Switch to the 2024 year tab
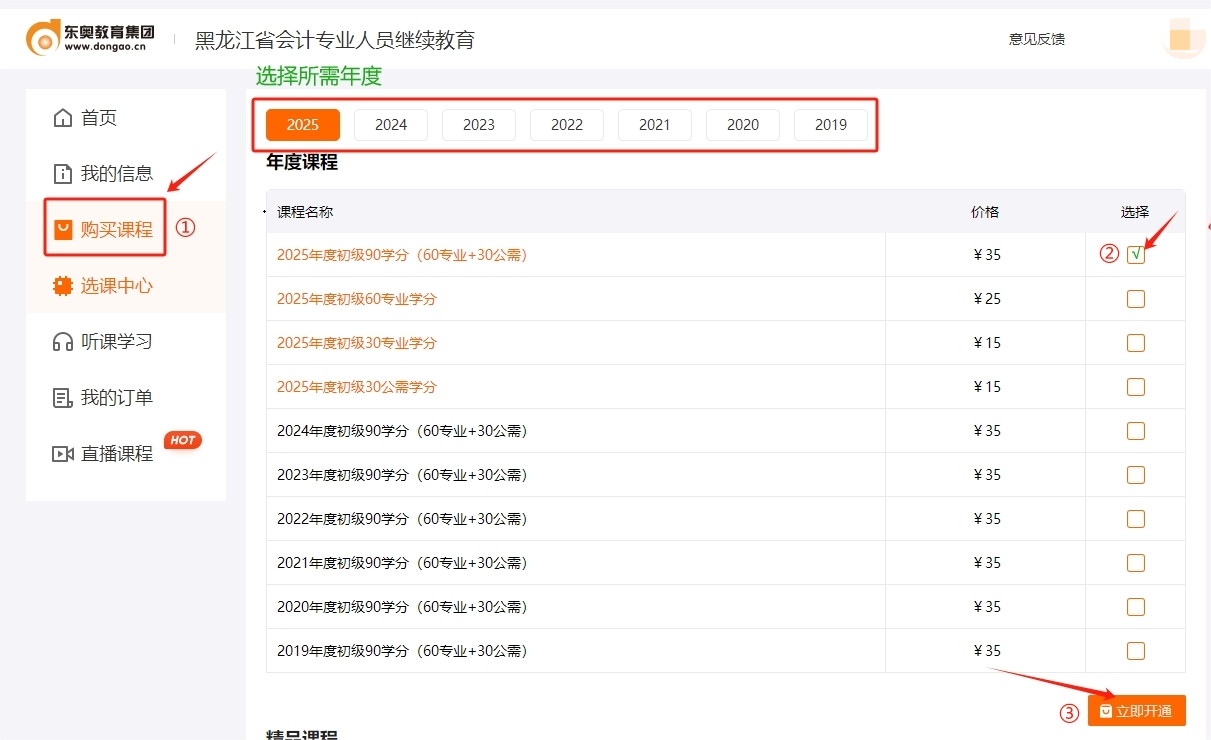Screen dimensions: 1211x740 pyautogui.click(x=390, y=124)
